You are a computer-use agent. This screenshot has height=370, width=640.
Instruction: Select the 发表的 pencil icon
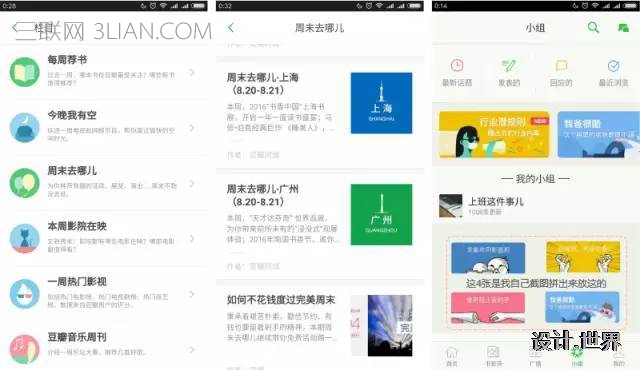coord(509,65)
